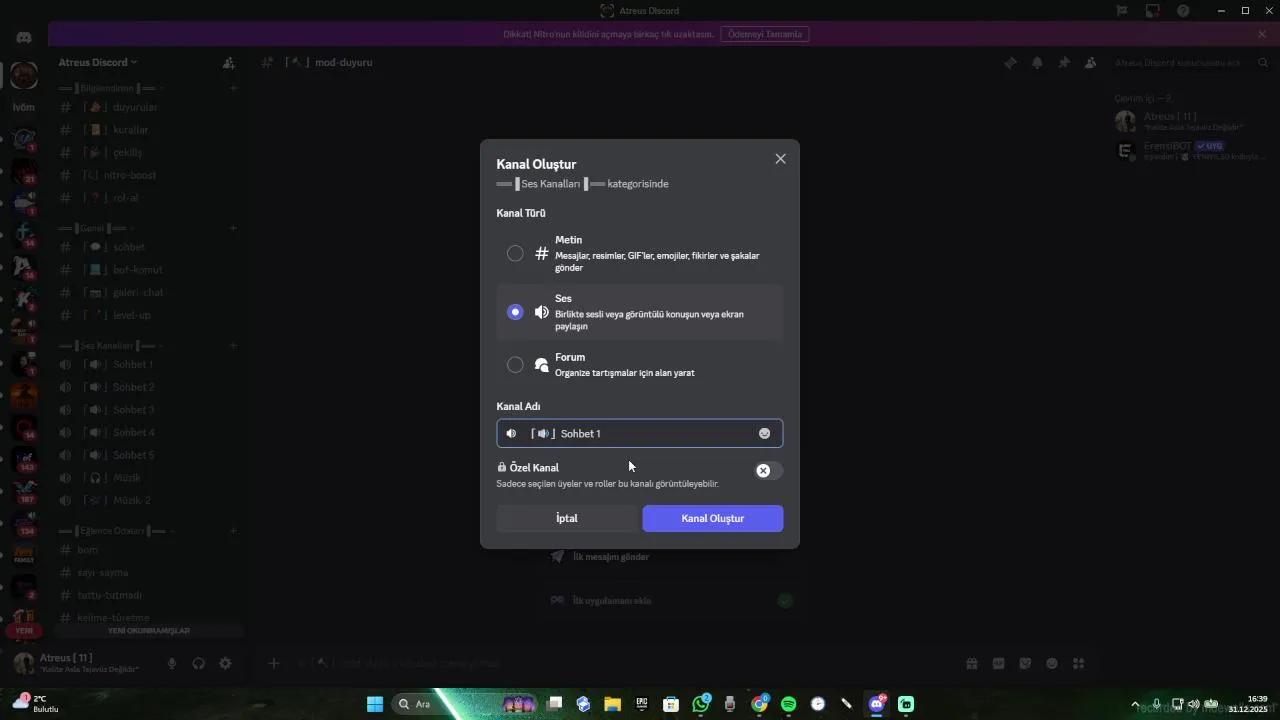
Task: Dismiss the Nitro banner notice
Action: click(1262, 34)
